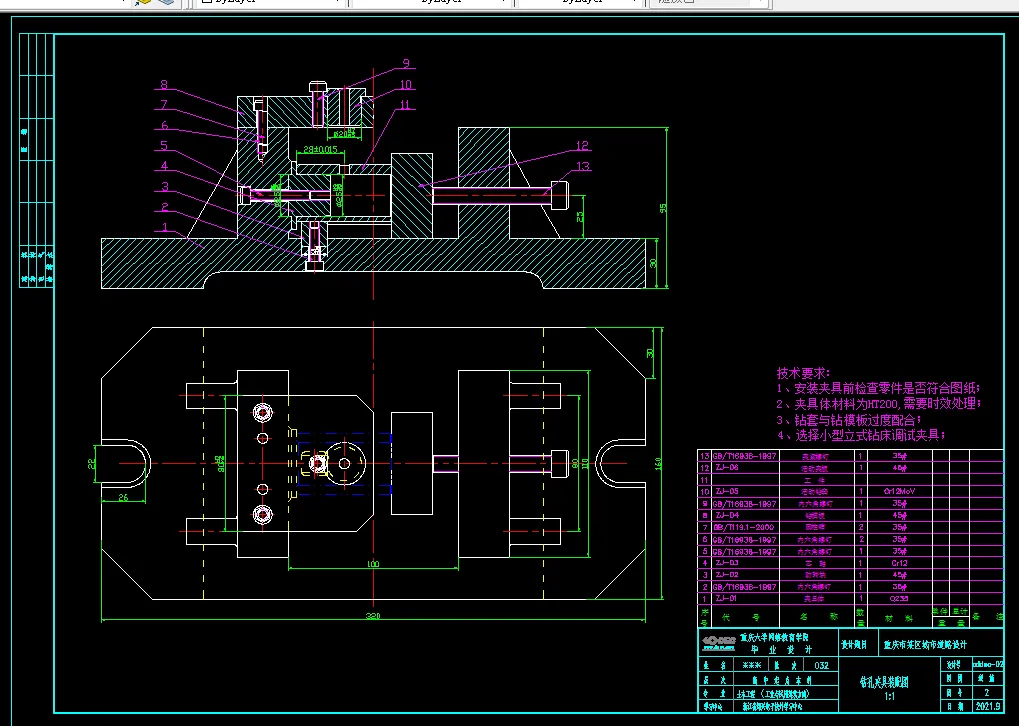Viewport: 1019px width, 726px height.
Task: Click the 材料 column header
Action: coord(899,618)
